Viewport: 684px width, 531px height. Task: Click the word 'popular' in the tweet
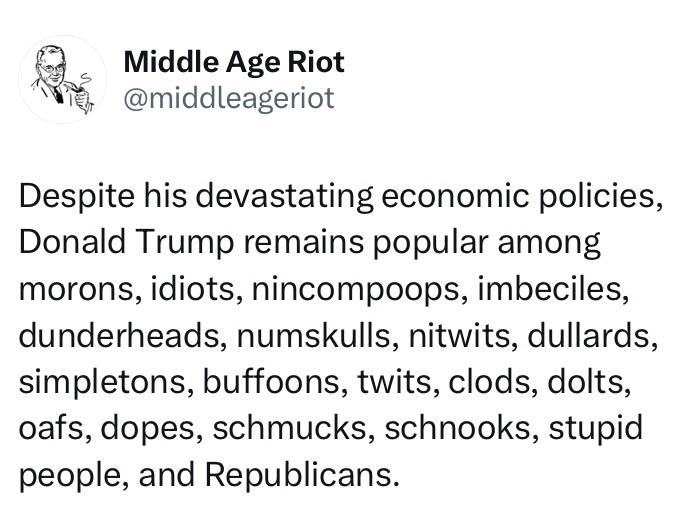(430, 244)
